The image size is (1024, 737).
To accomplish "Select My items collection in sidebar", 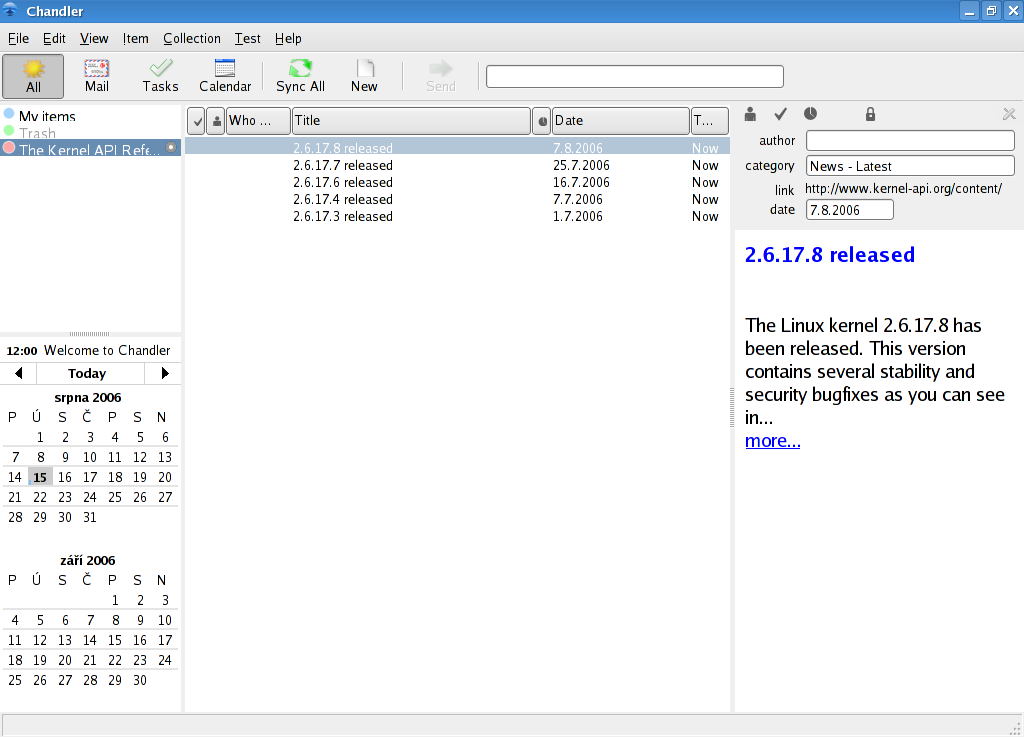I will [x=90, y=116].
